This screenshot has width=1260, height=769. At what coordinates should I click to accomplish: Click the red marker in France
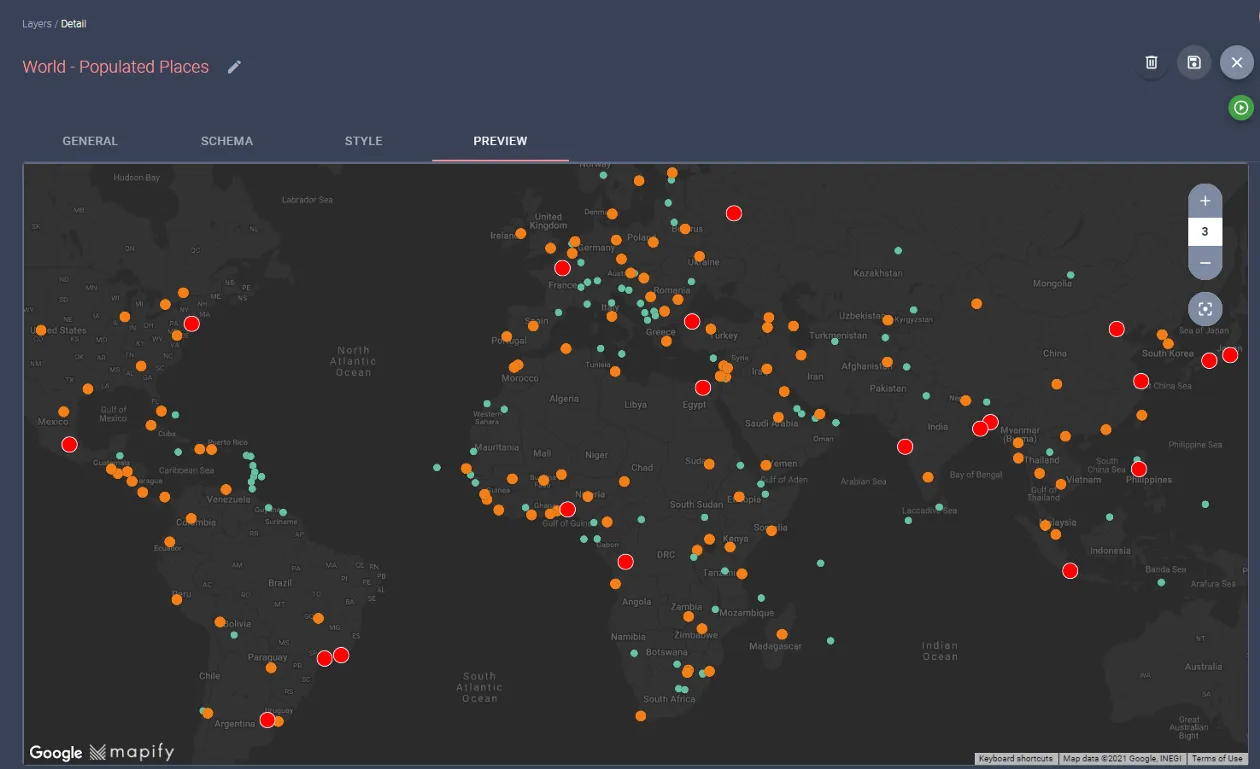pos(562,268)
